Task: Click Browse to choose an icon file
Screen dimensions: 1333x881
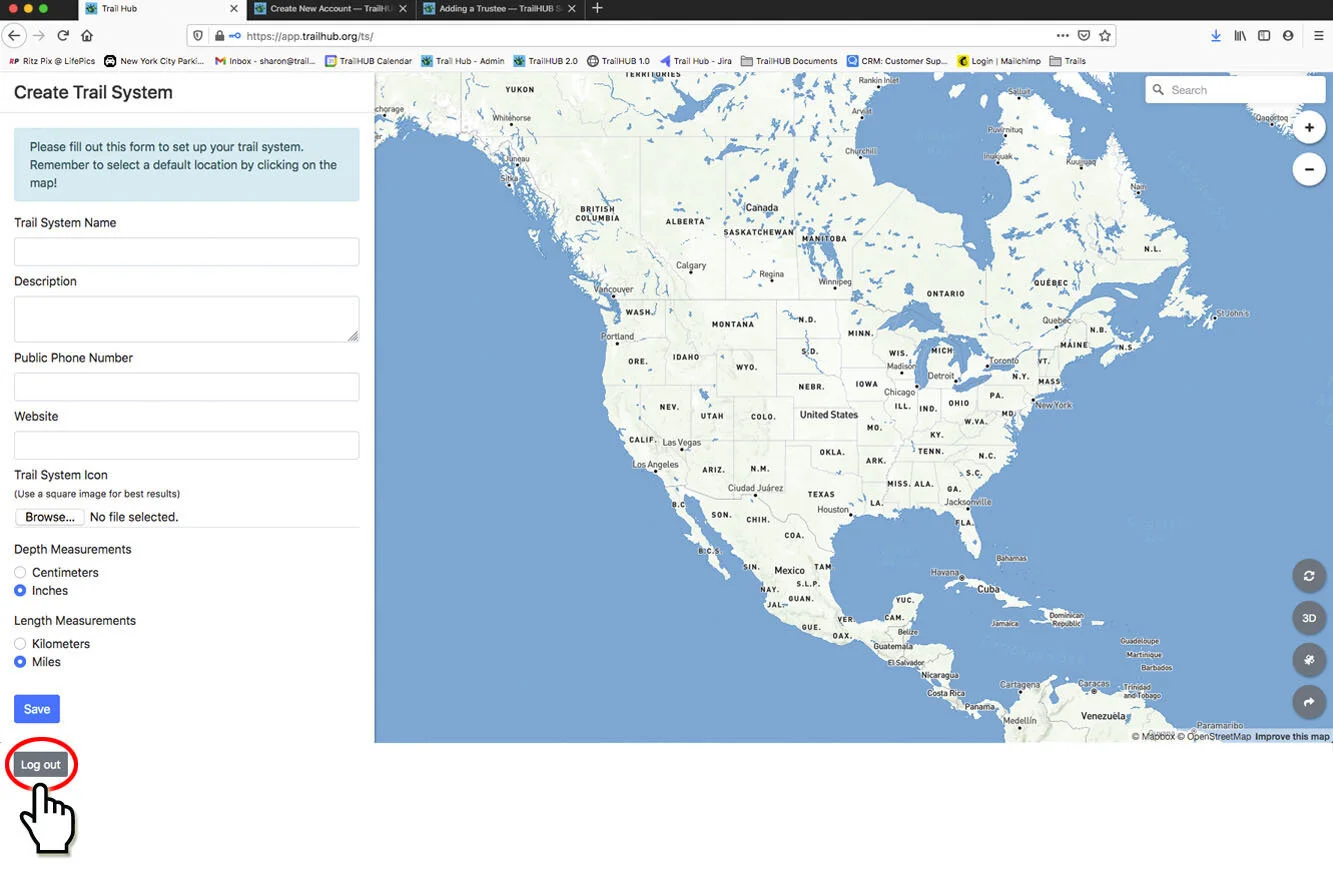Action: click(x=50, y=517)
